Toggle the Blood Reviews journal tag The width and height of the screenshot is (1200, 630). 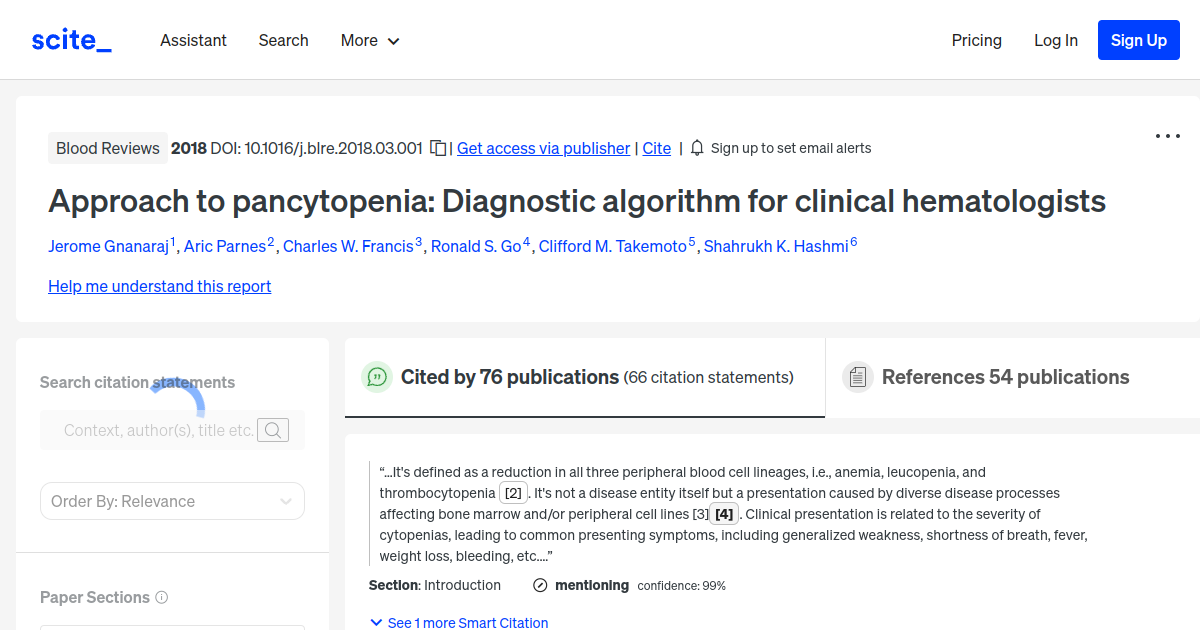point(108,147)
